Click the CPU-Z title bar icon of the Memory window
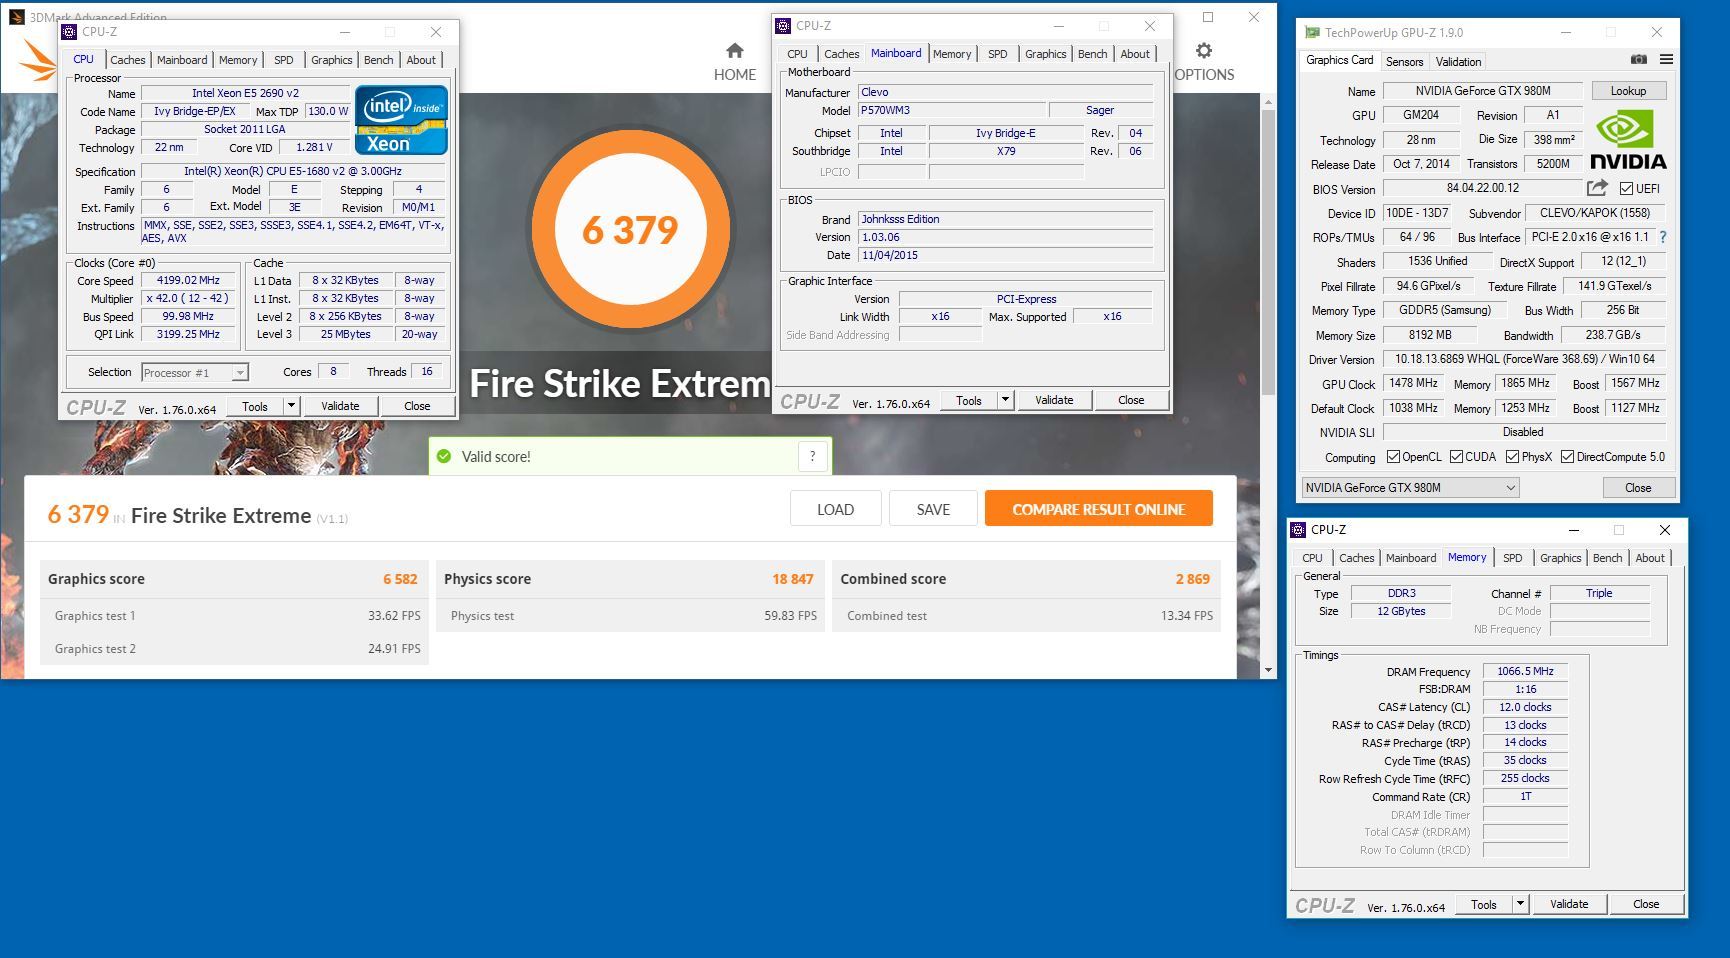 (x=1298, y=530)
